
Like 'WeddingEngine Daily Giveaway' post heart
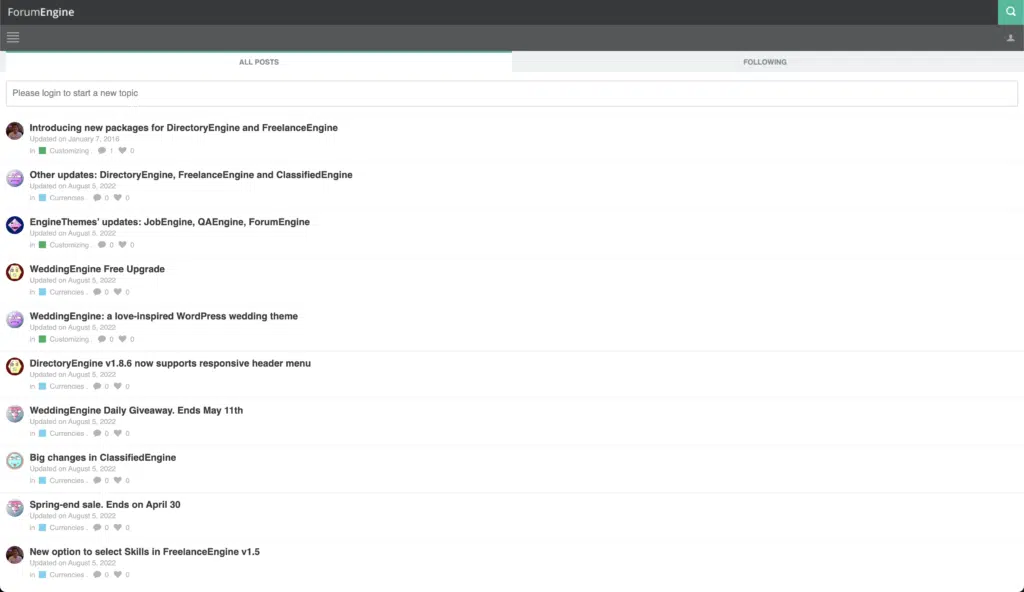point(118,433)
